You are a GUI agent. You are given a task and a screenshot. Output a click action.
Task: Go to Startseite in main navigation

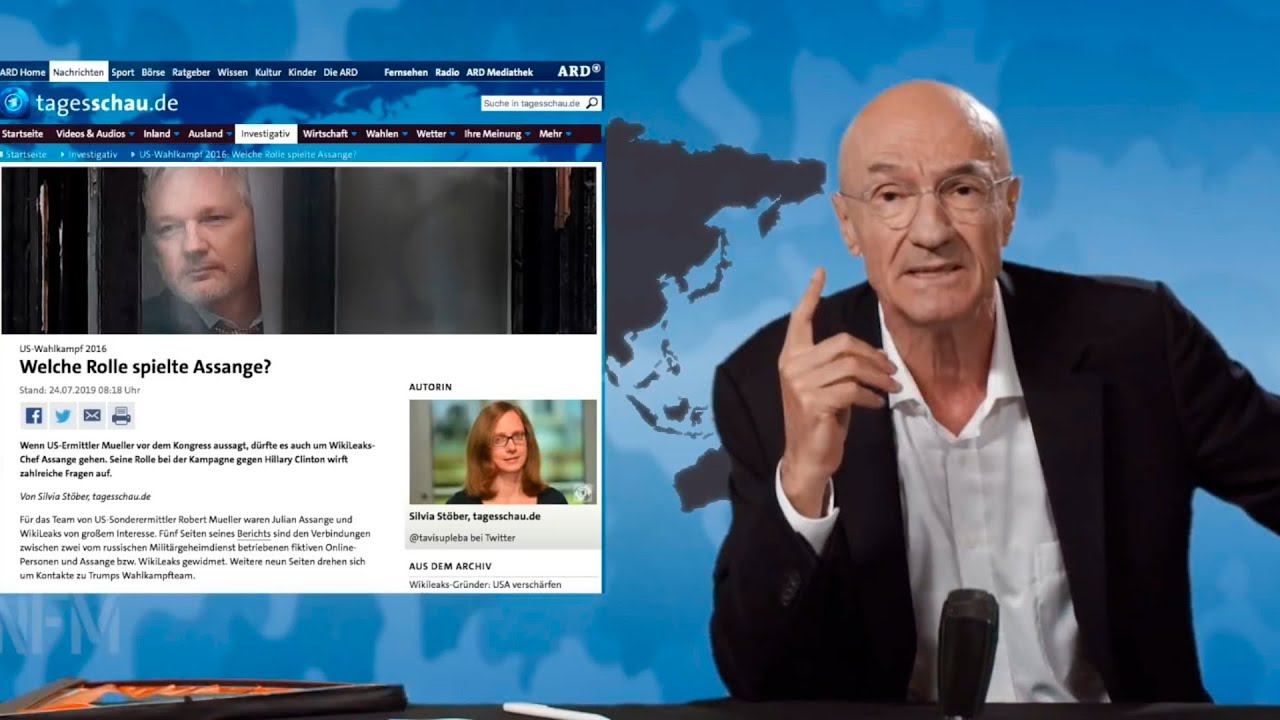pyautogui.click(x=22, y=134)
